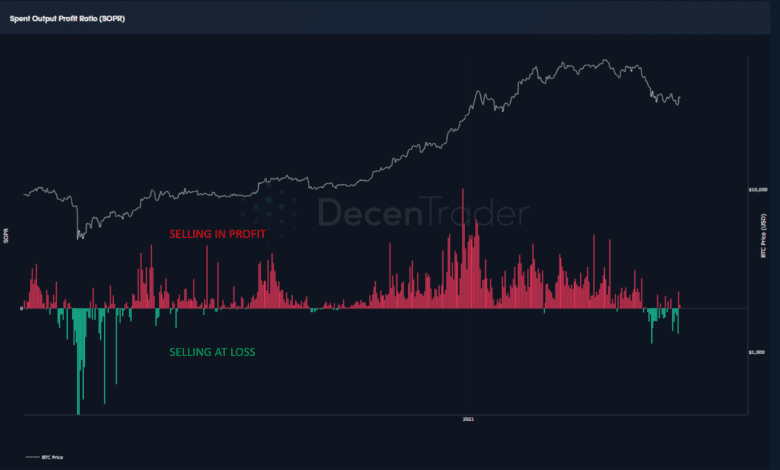Click the BTC Price legend line swatch
This screenshot has width=780, height=470.
point(32,457)
